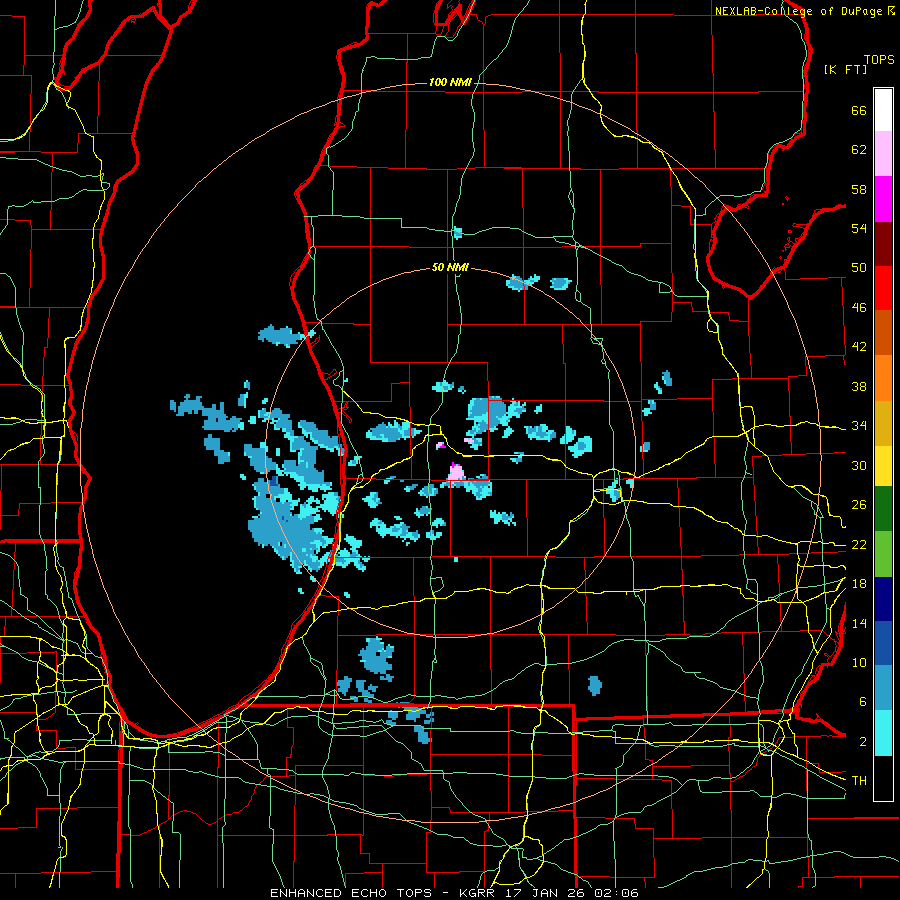Click the 58 legend value
Viewport: 900px width, 900px height.
pyautogui.click(x=859, y=189)
